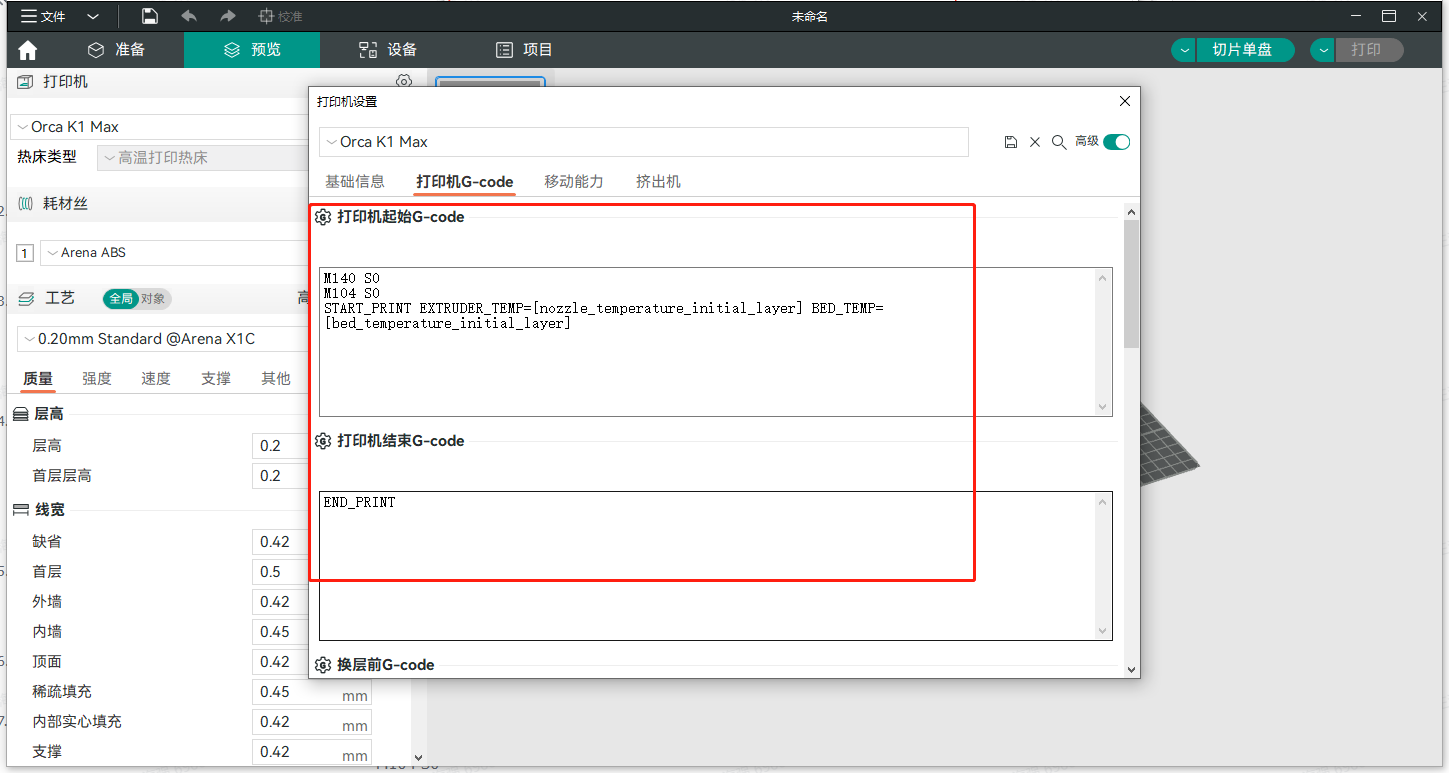Click the 切片单盘 slice button
The image size is (1449, 773).
(1245, 49)
